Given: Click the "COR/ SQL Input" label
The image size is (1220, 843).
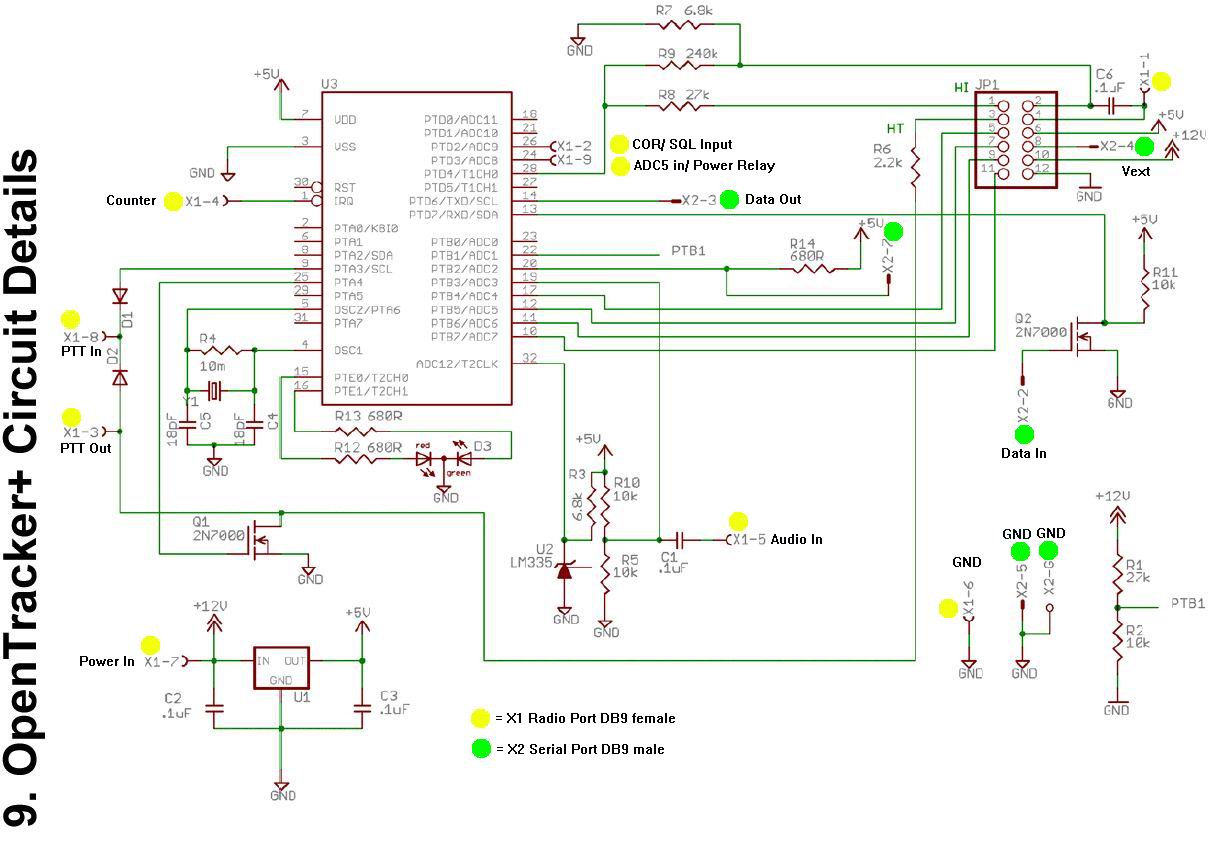Looking at the screenshot, I should click(x=682, y=145).
